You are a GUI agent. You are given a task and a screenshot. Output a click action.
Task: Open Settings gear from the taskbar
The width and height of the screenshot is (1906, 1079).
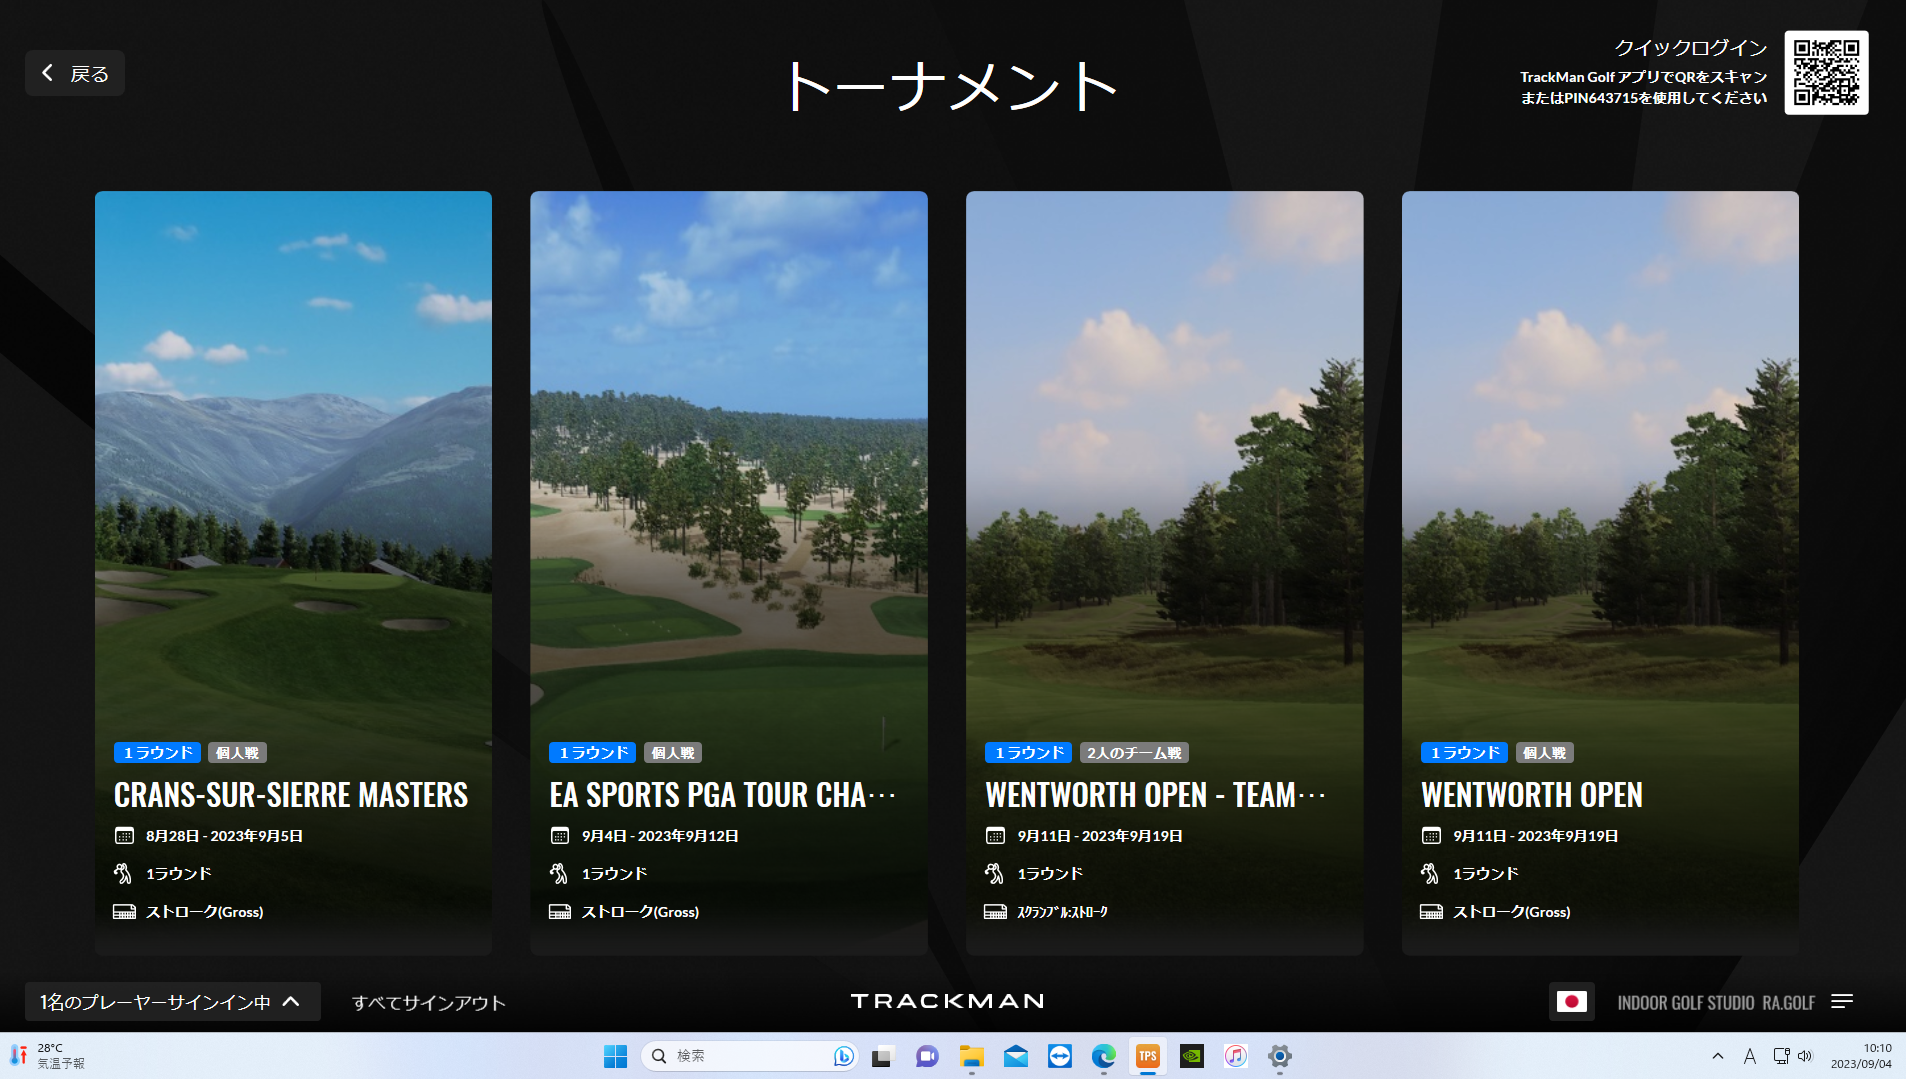(1280, 1056)
